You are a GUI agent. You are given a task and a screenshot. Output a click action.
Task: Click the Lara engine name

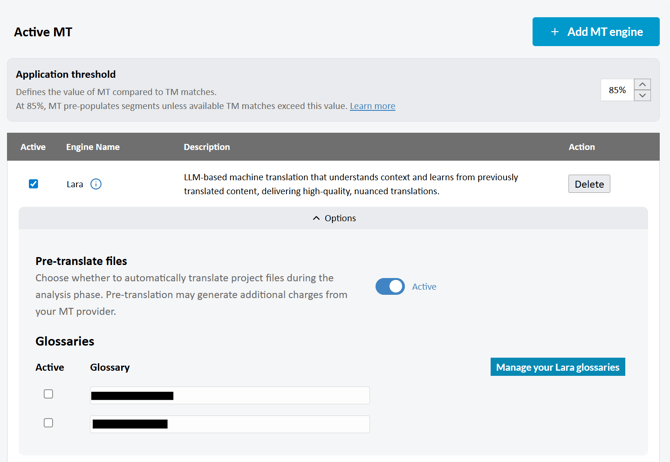coord(75,184)
